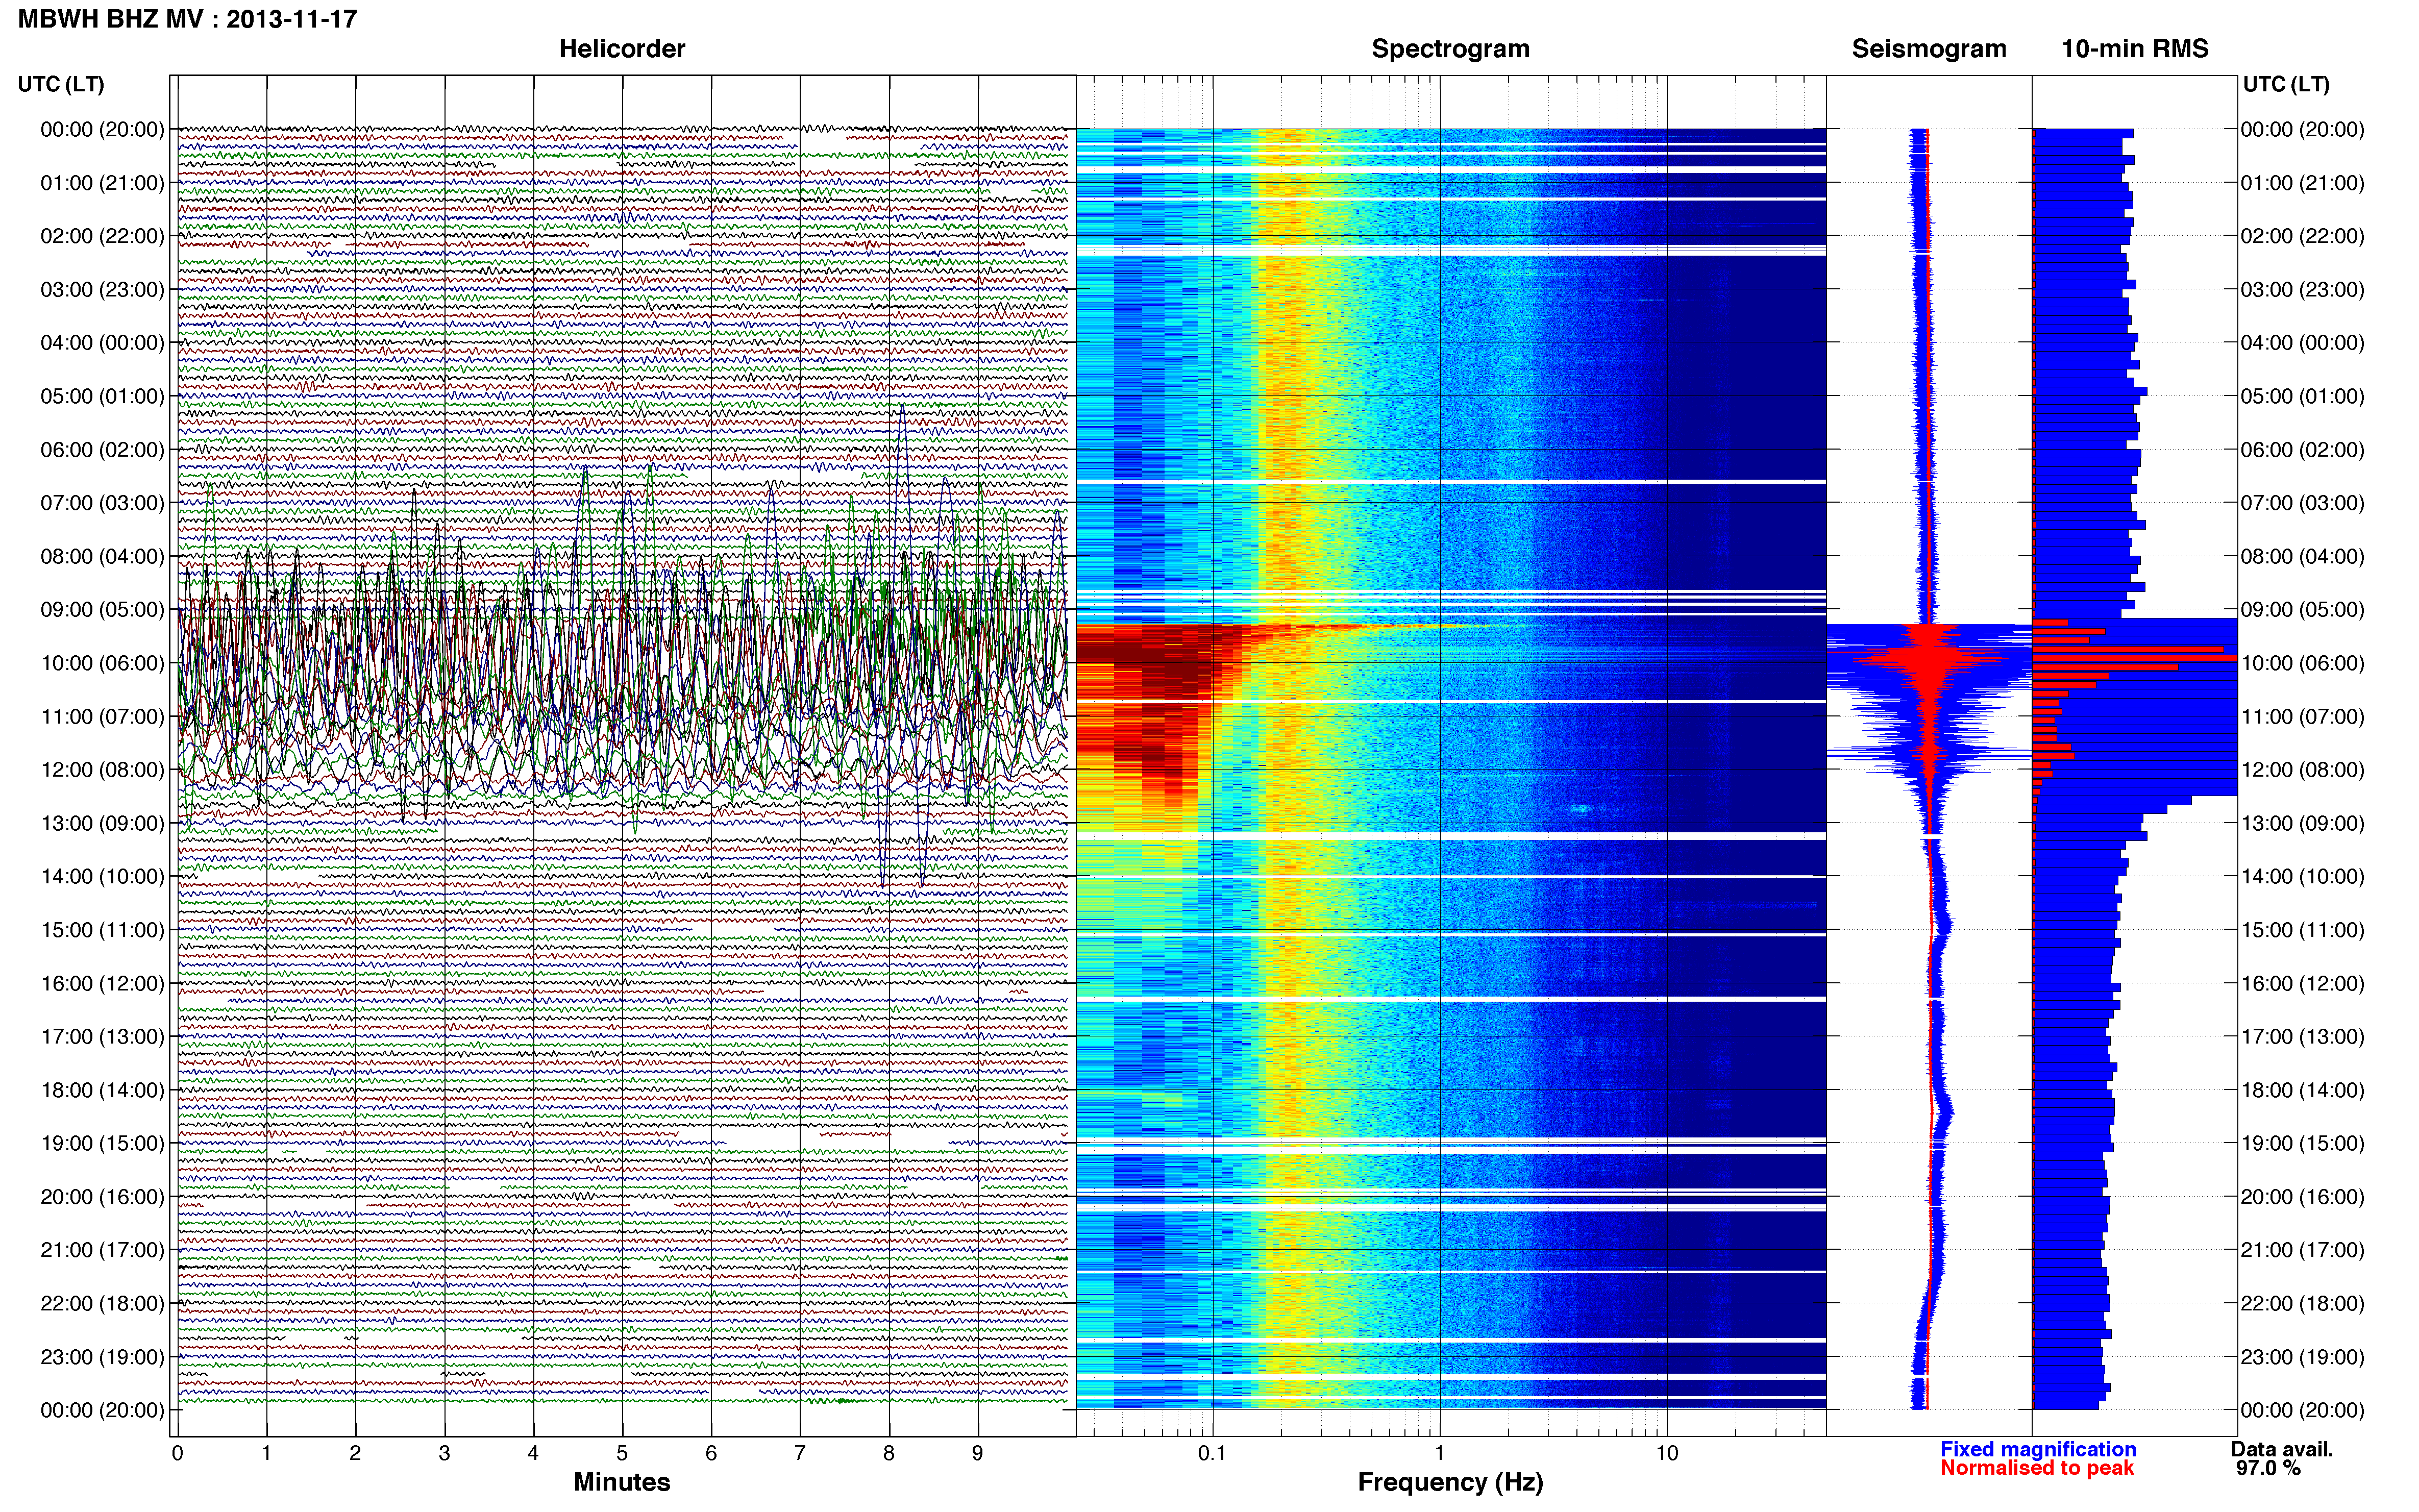Click minute tick '5' below helicorder
The width and height of the screenshot is (2419, 1512).
point(622,1453)
